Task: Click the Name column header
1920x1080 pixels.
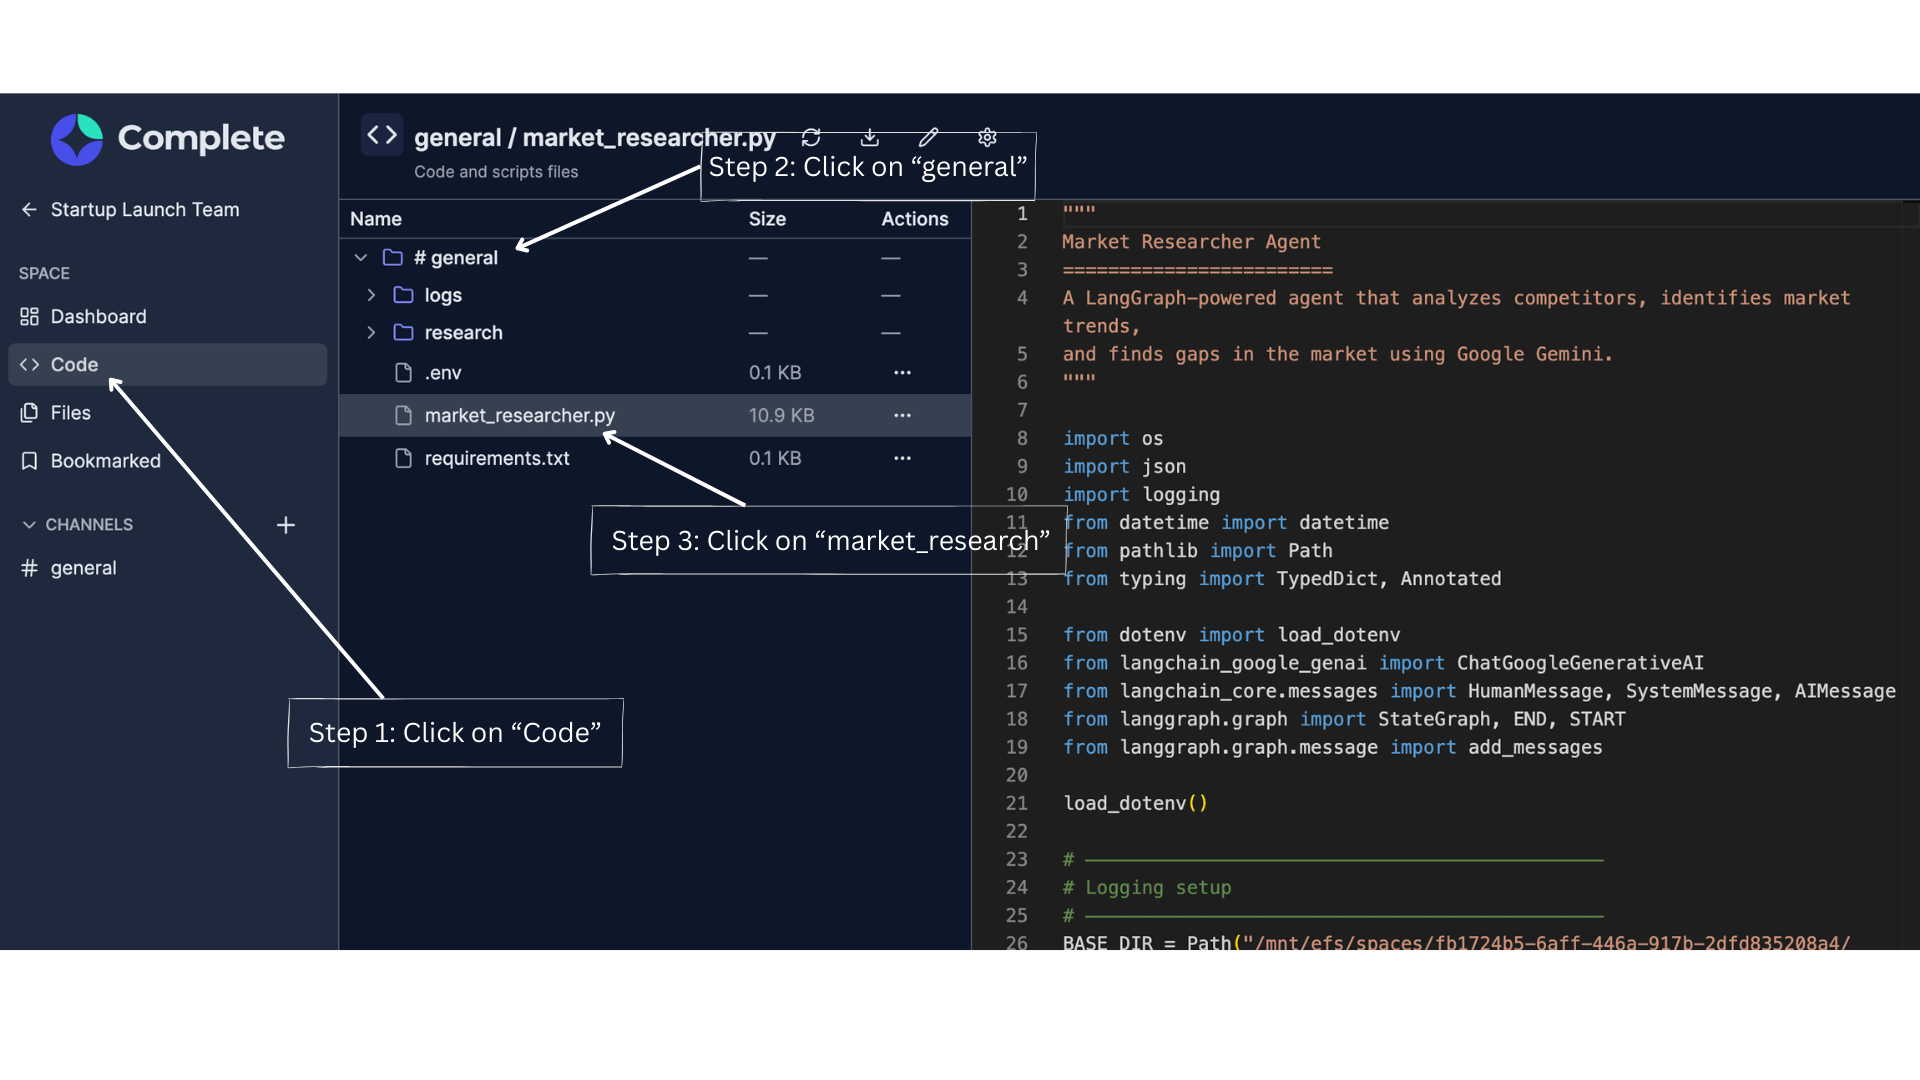Action: point(376,219)
